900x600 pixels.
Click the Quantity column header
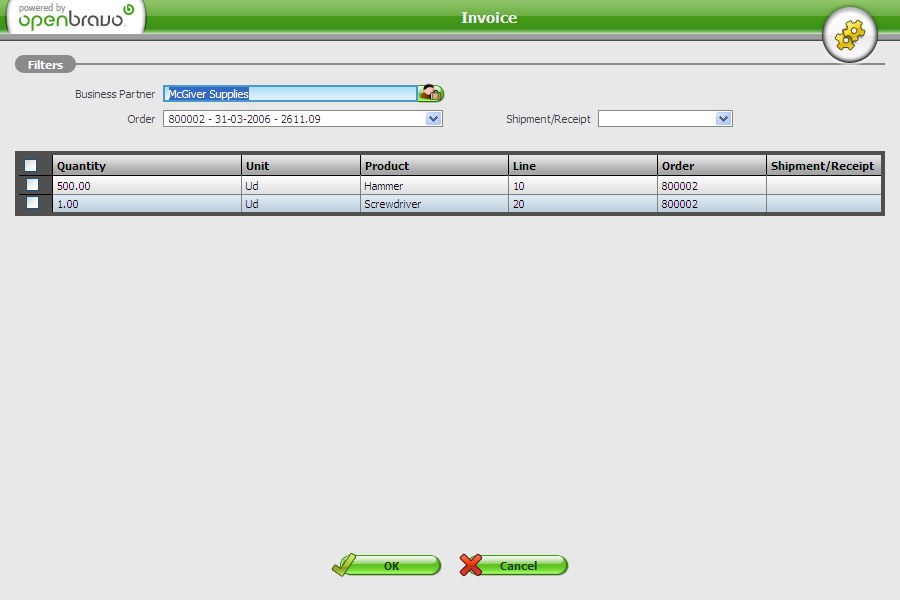pos(147,165)
